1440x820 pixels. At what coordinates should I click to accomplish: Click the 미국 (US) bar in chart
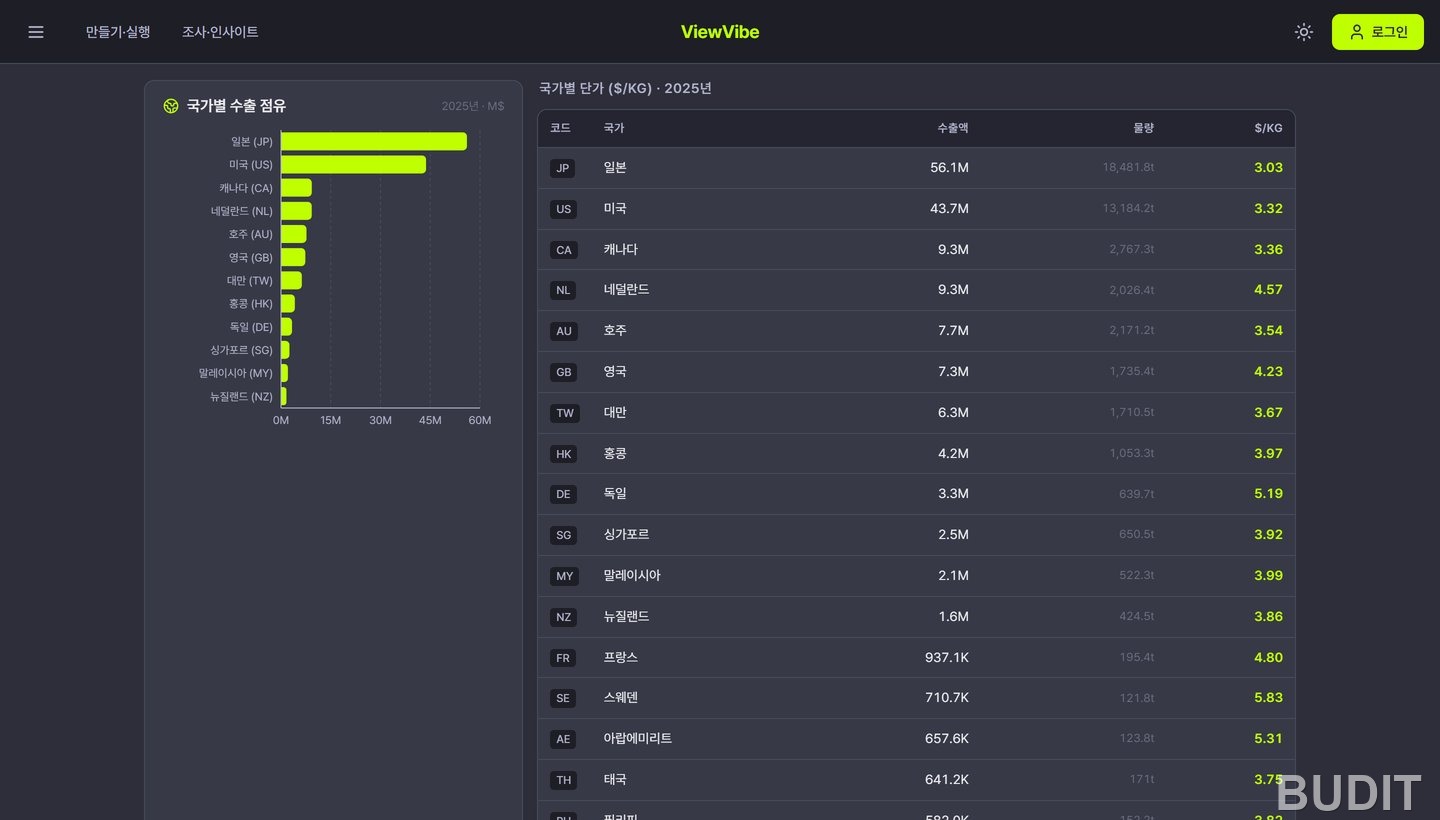pos(353,165)
